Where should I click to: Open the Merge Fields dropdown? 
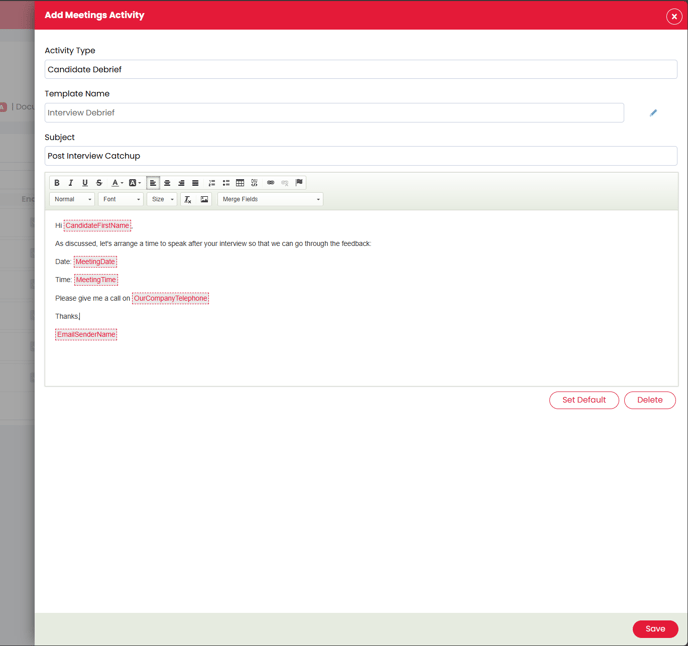pyautogui.click(x=270, y=199)
